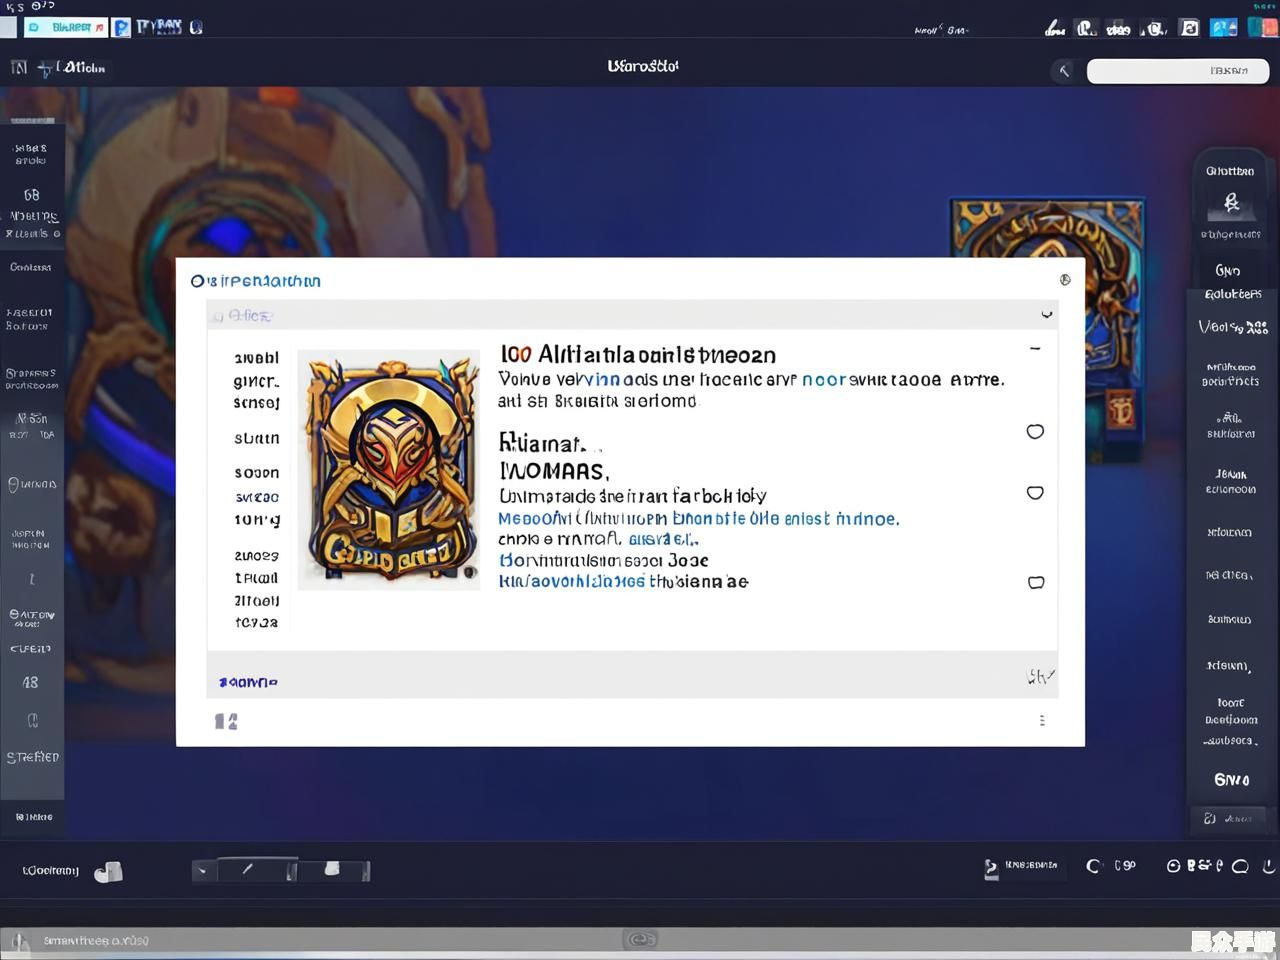Toggle the first round checkbox in the dialog

point(1035,432)
